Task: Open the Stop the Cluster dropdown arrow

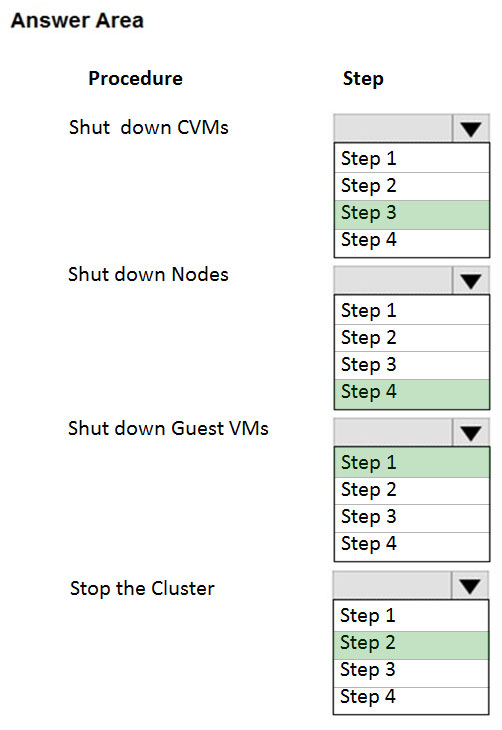Action: pyautogui.click(x=469, y=585)
